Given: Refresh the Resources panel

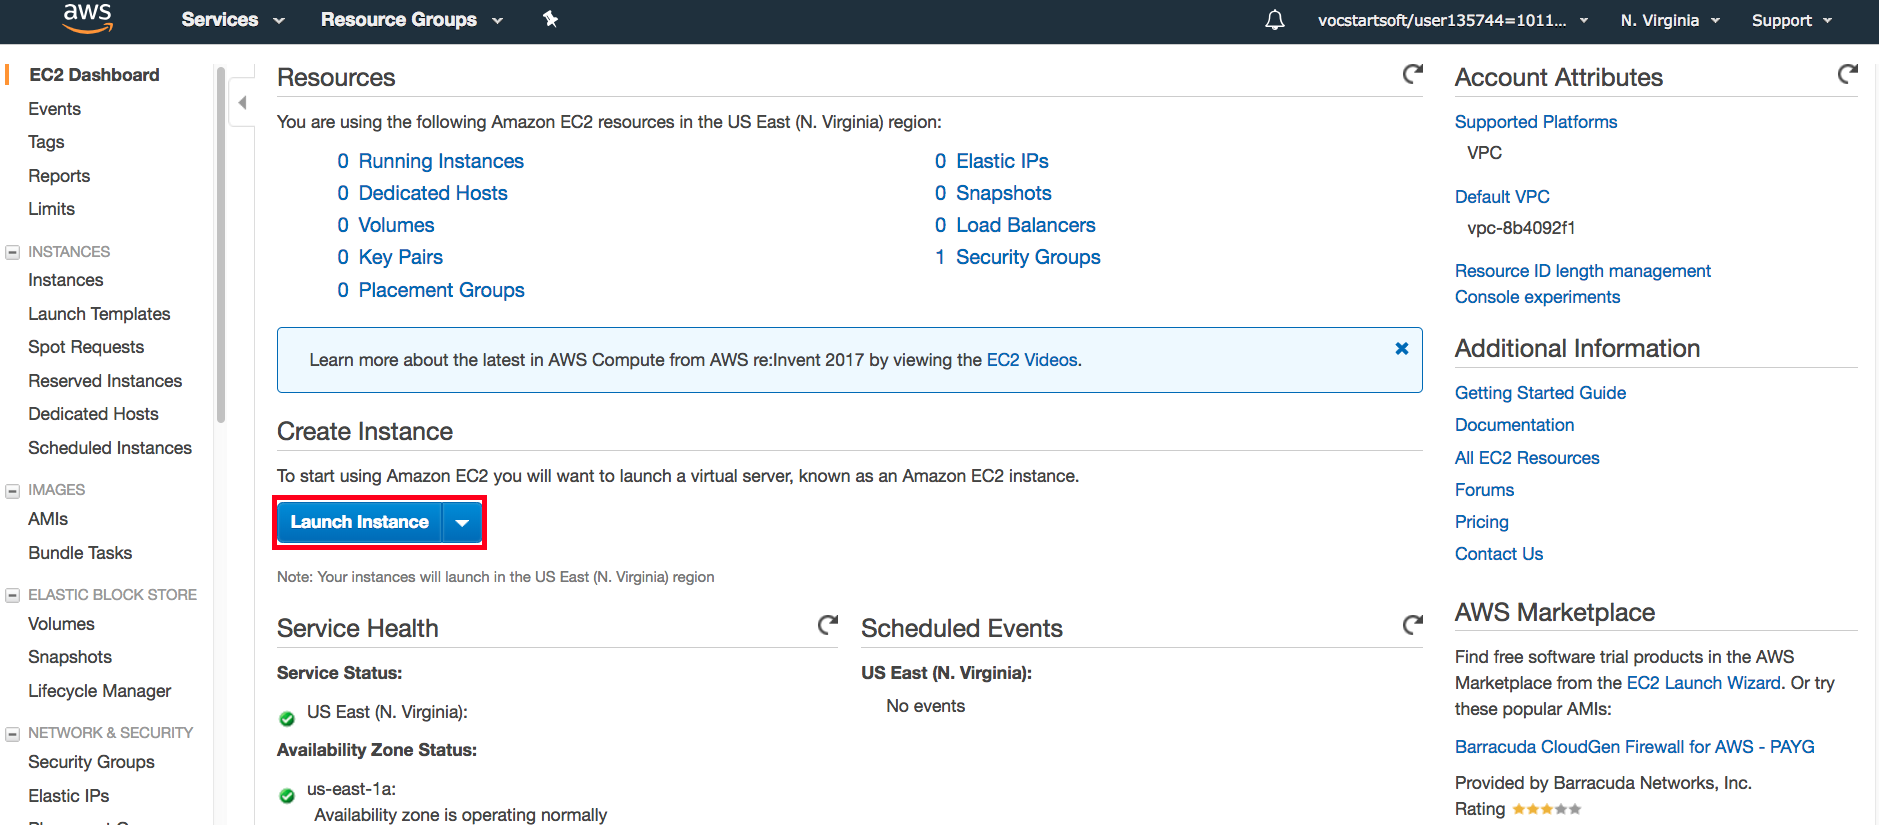Looking at the screenshot, I should pos(1412,74).
